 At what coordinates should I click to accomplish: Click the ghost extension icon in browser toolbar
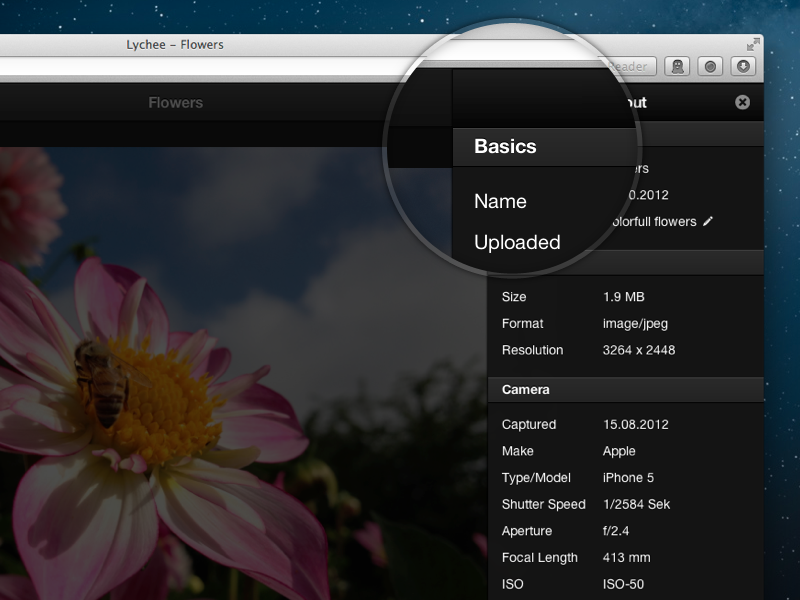pyautogui.click(x=678, y=66)
